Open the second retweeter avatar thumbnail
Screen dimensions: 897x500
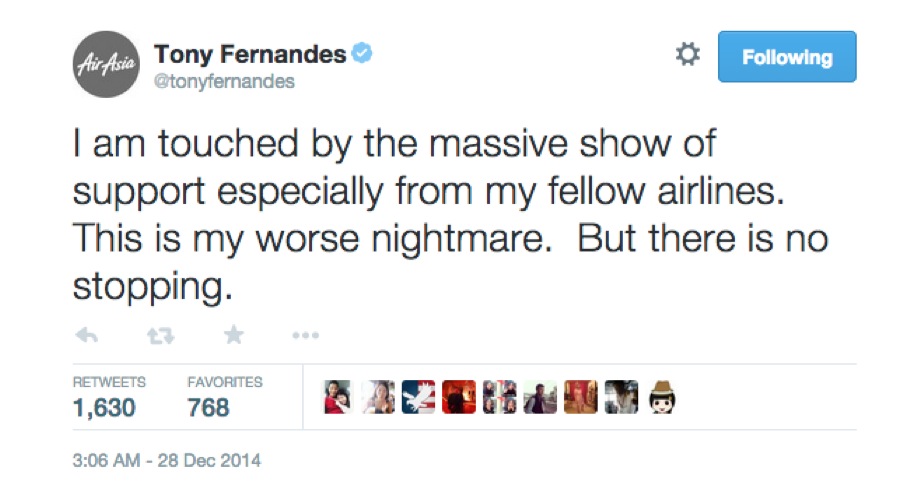point(378,396)
